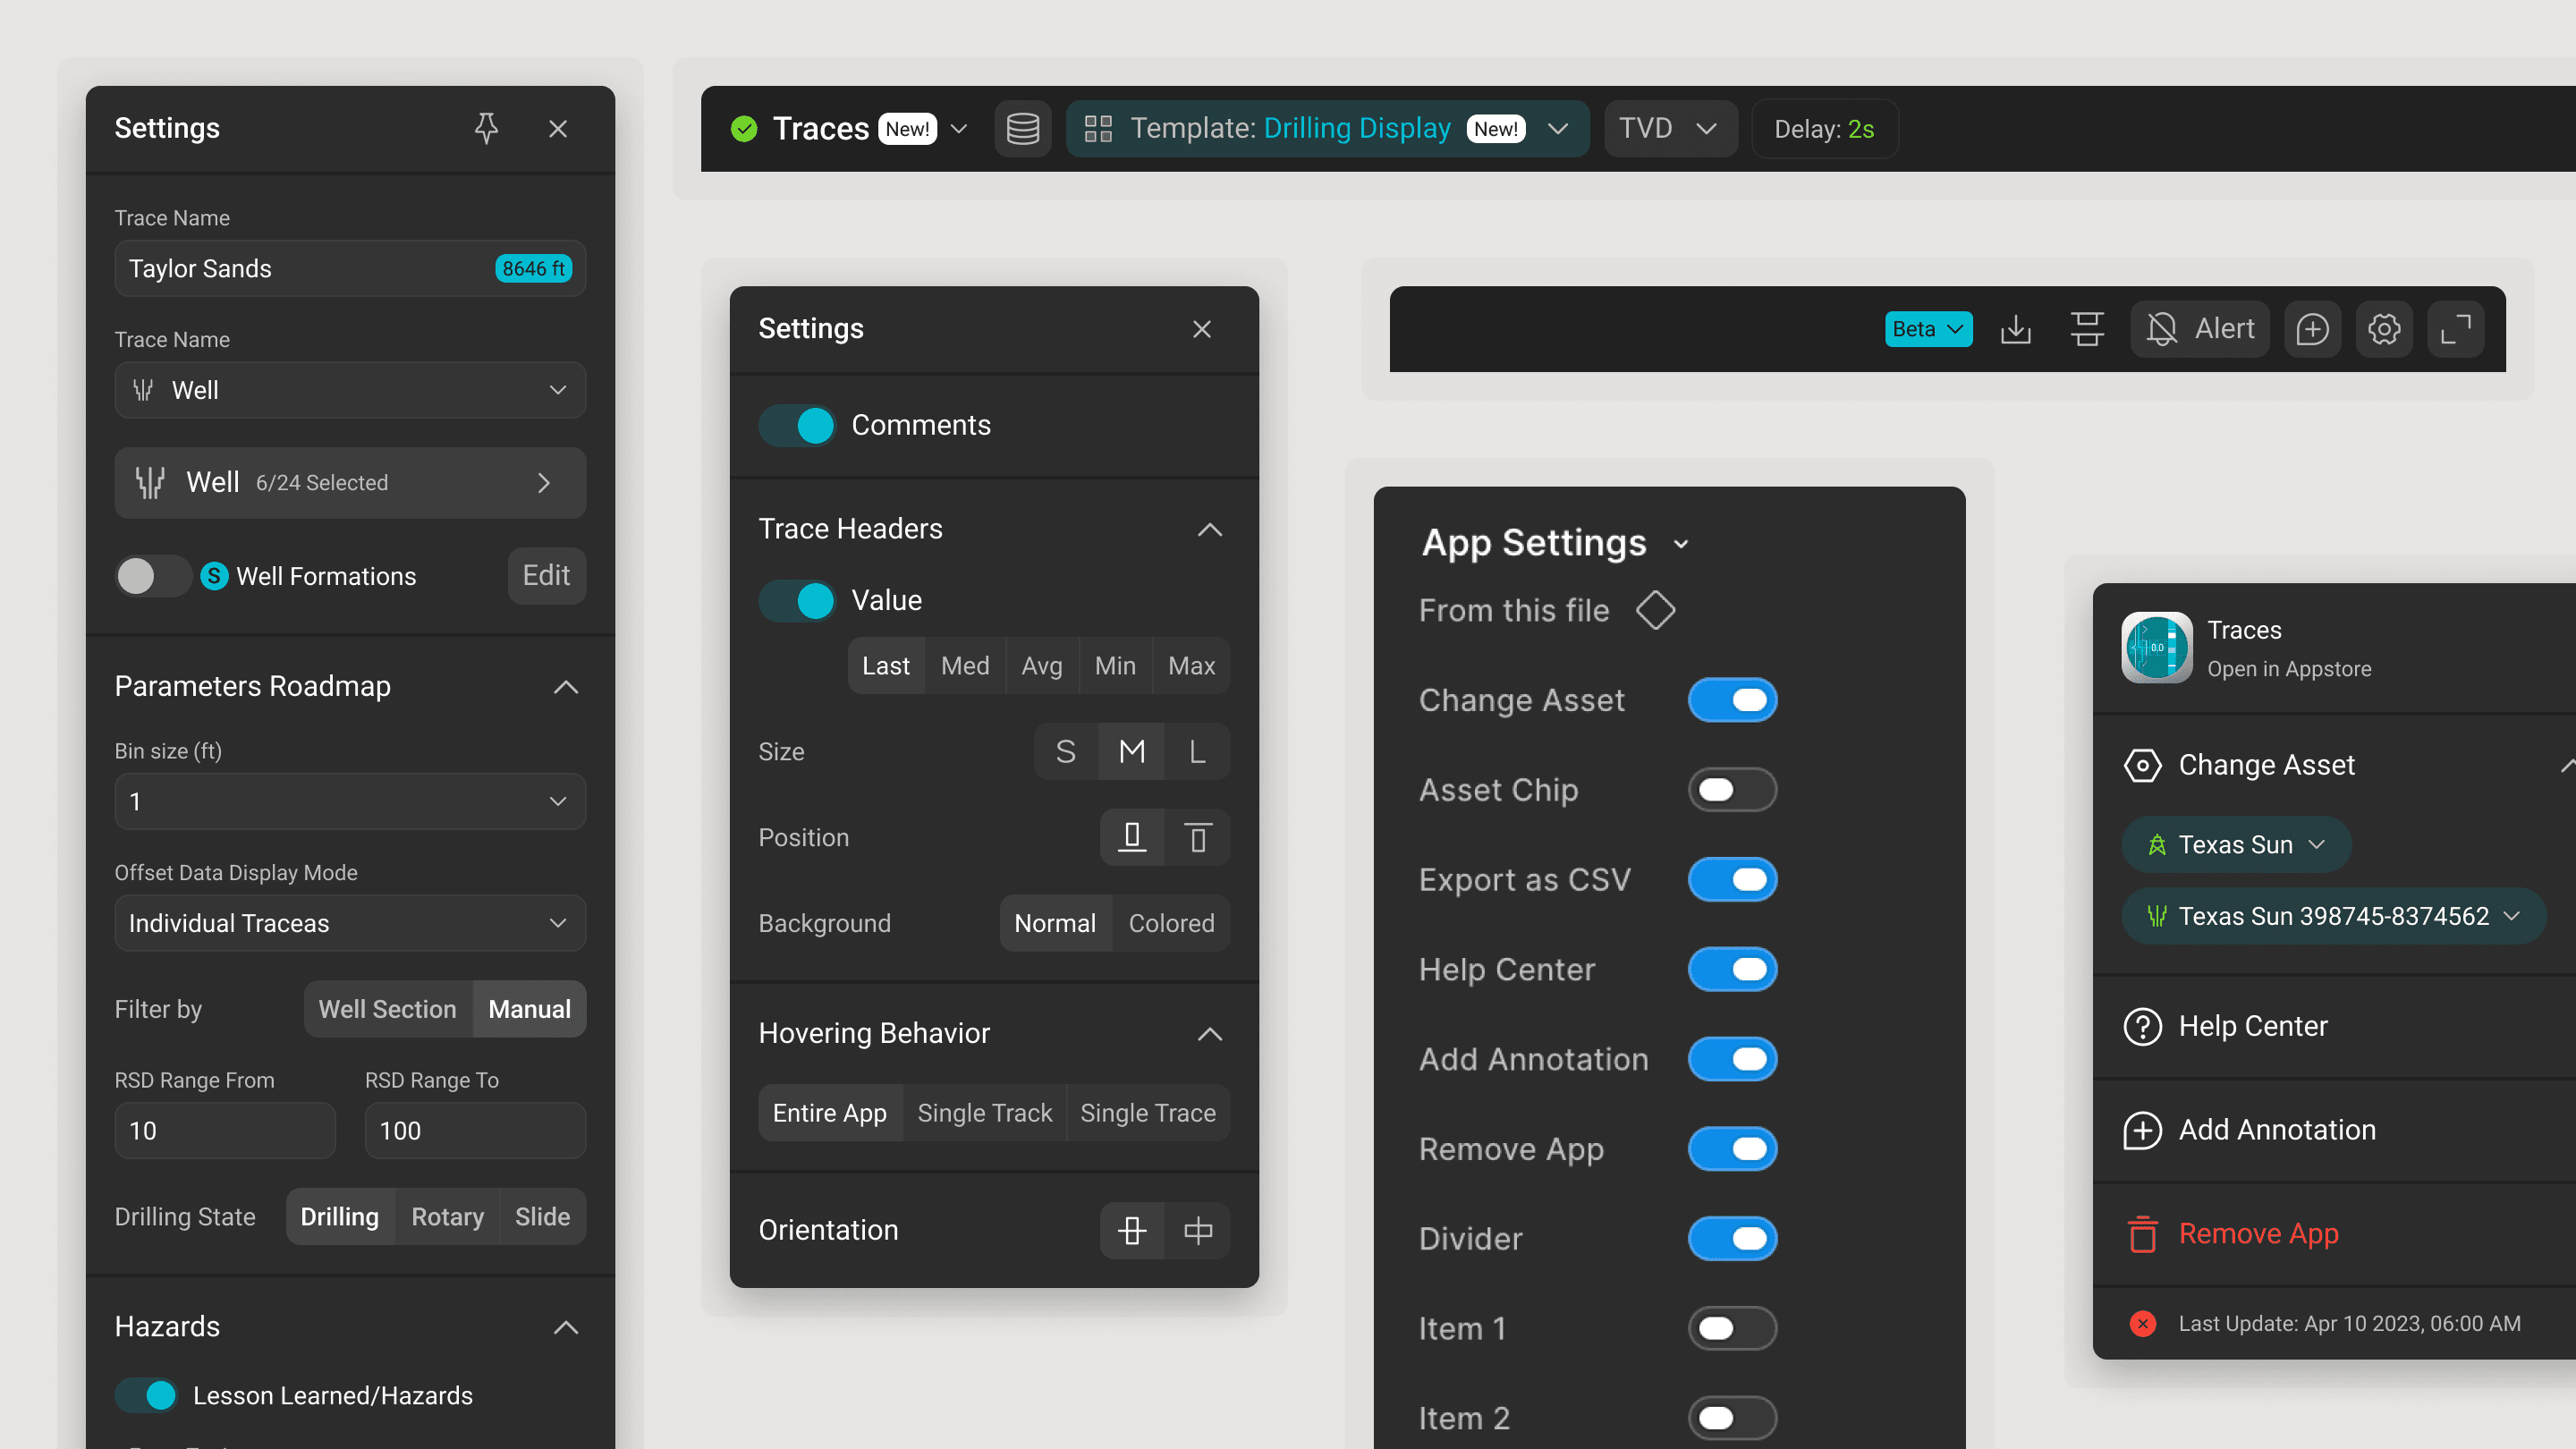The image size is (2576, 1449).
Task: Click the Taylor Sands trace name field
Action: pyautogui.click(x=350, y=268)
